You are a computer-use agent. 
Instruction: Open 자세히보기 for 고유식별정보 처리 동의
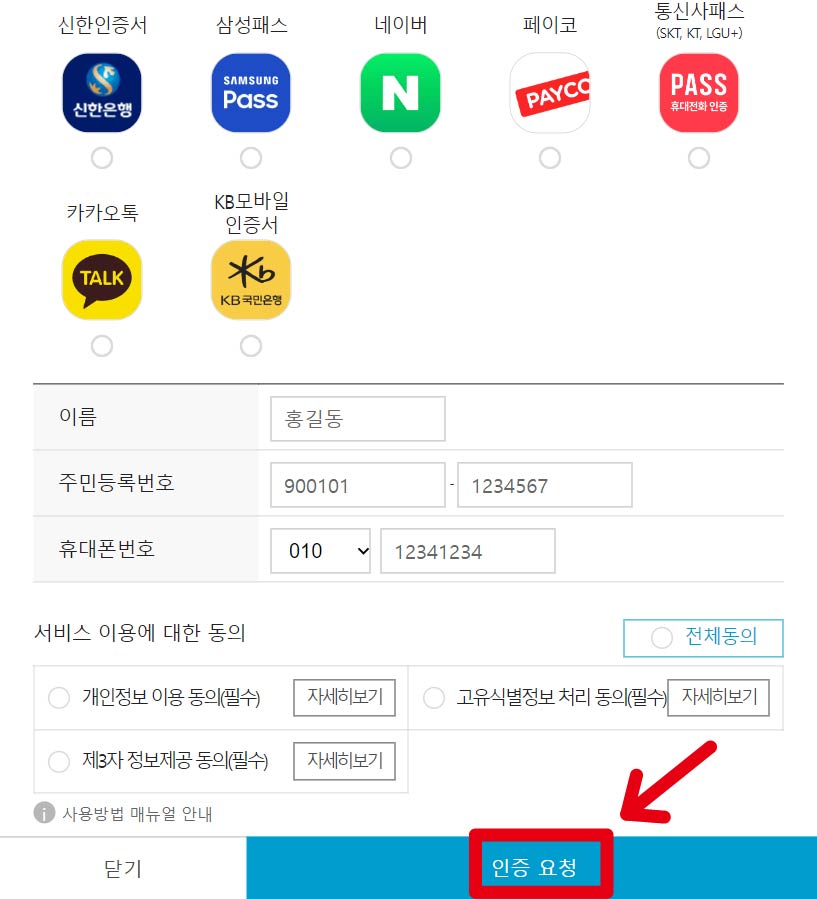click(718, 697)
